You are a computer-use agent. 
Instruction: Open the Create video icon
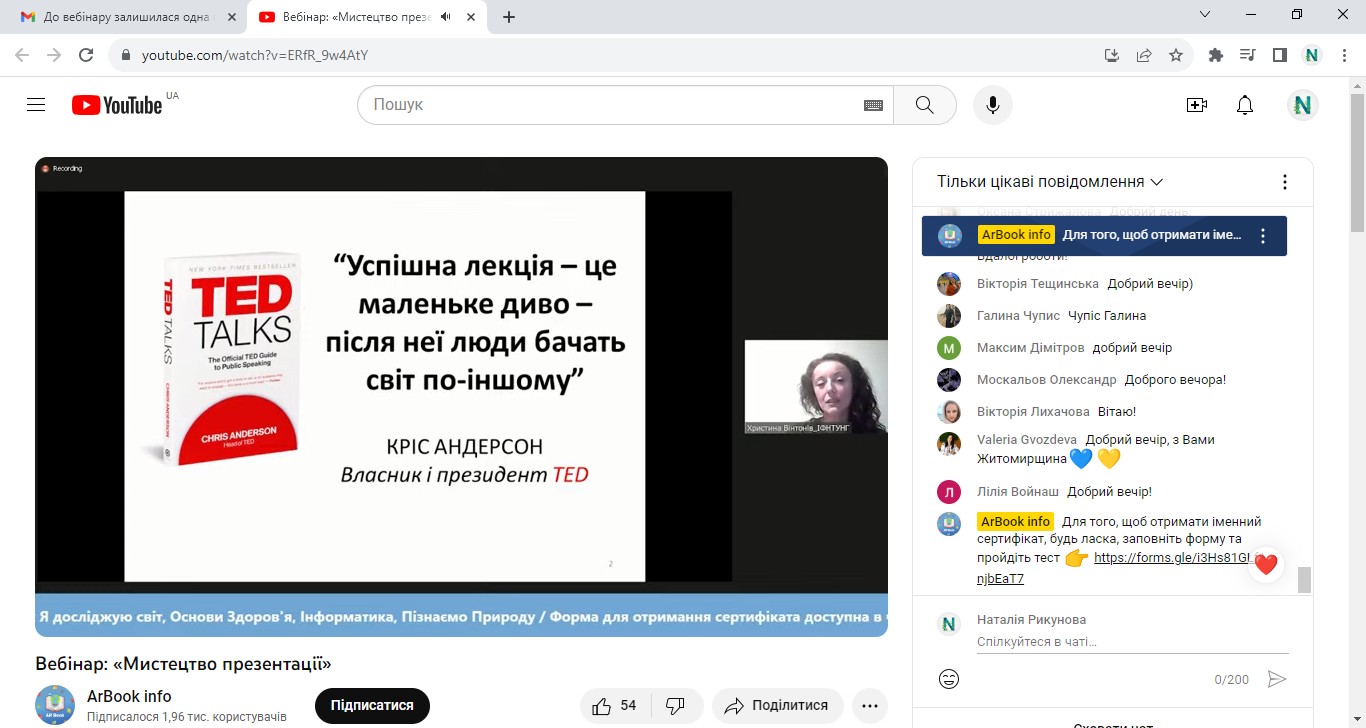coord(1196,105)
